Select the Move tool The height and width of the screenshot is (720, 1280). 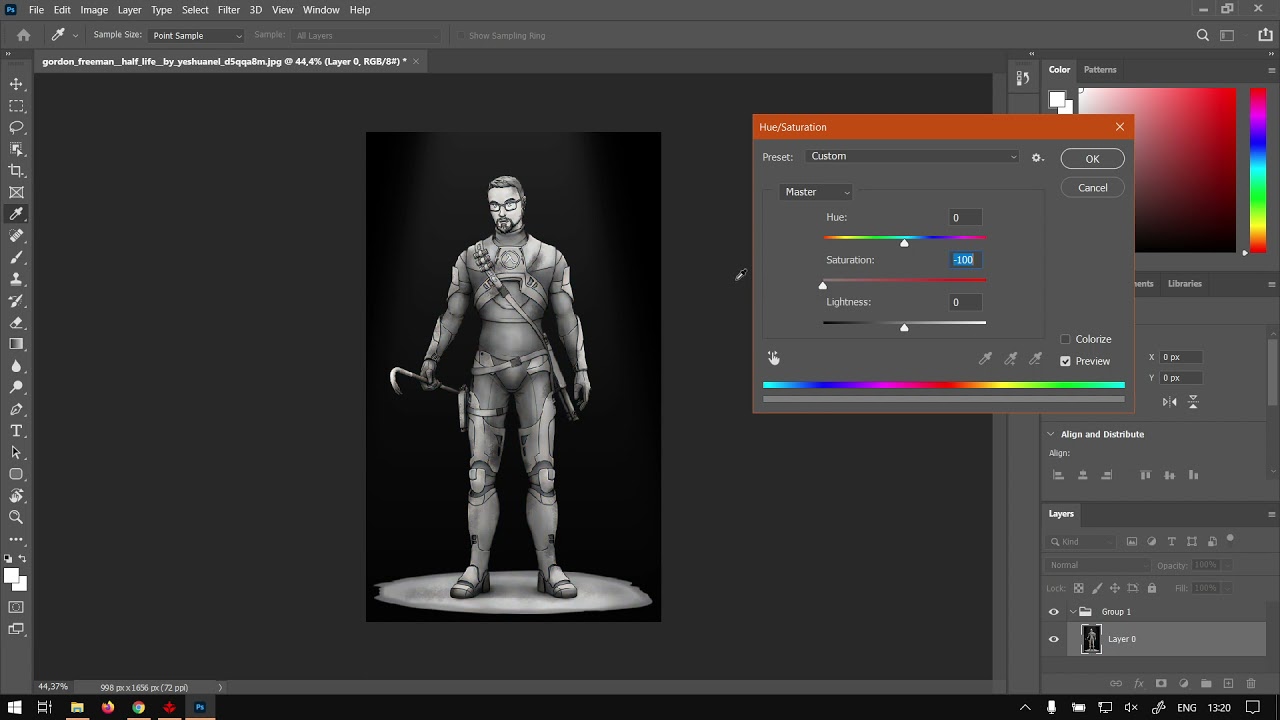pyautogui.click(x=16, y=84)
